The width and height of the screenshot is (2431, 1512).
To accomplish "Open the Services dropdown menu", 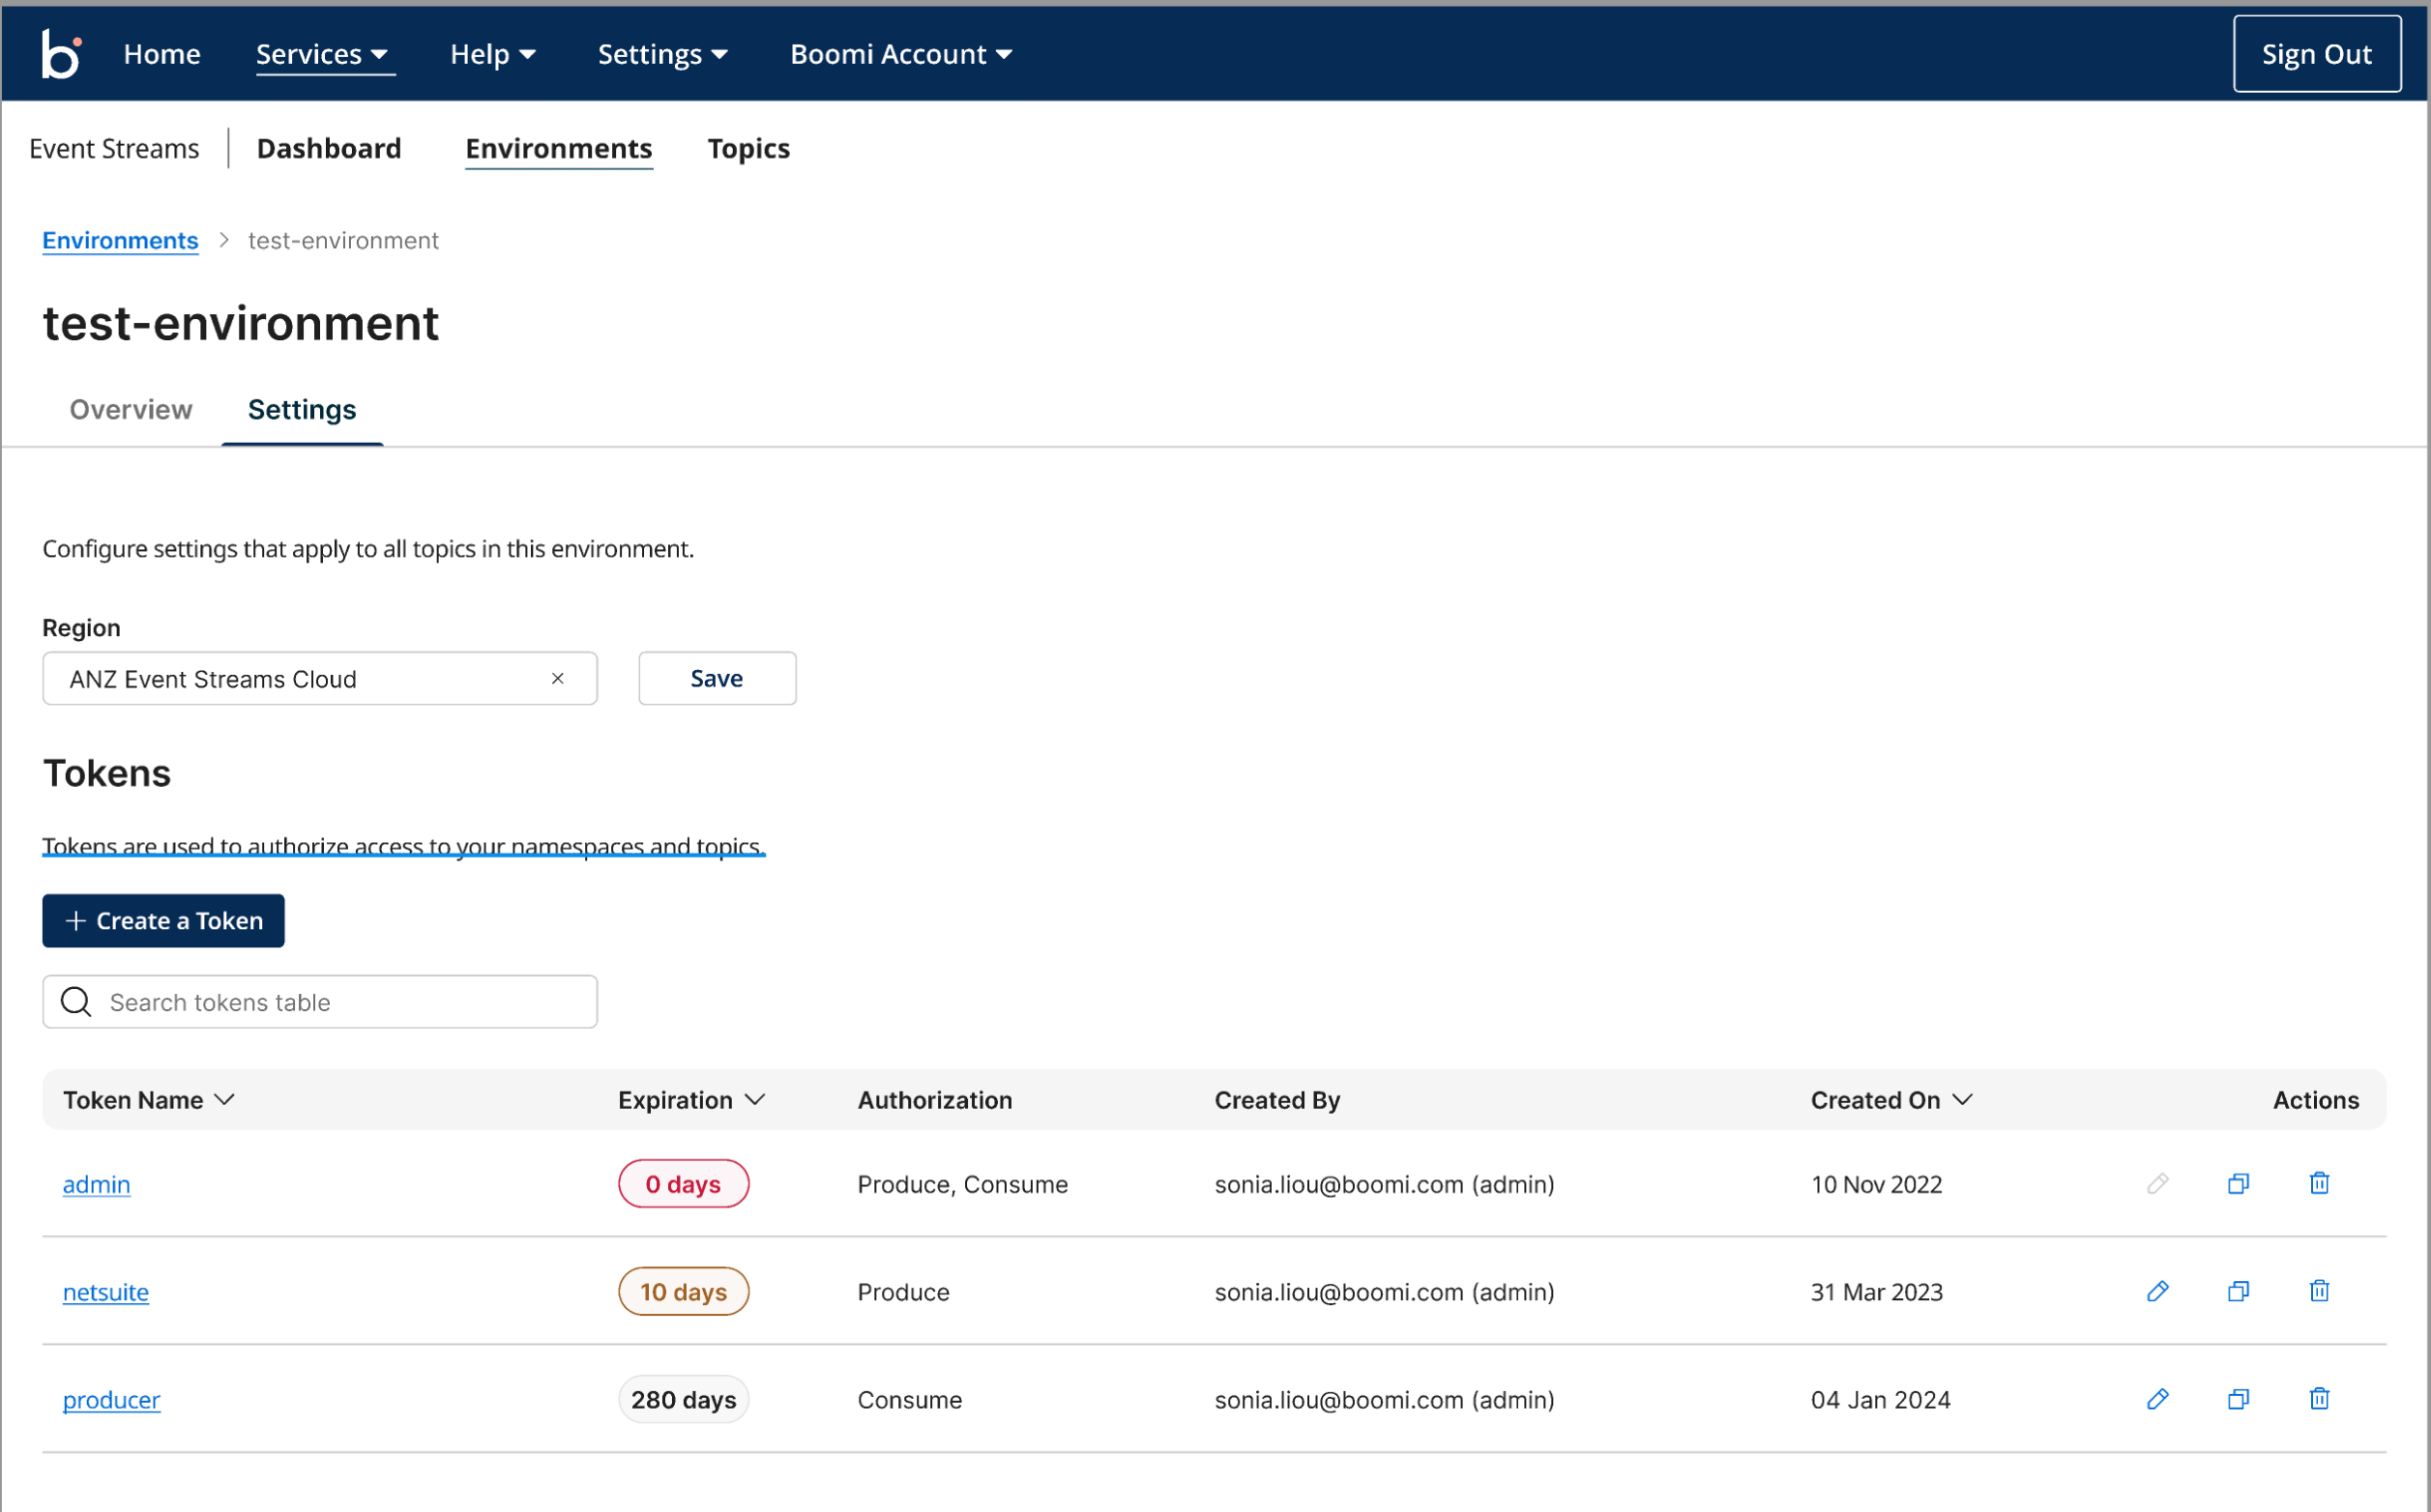I will click(x=322, y=54).
